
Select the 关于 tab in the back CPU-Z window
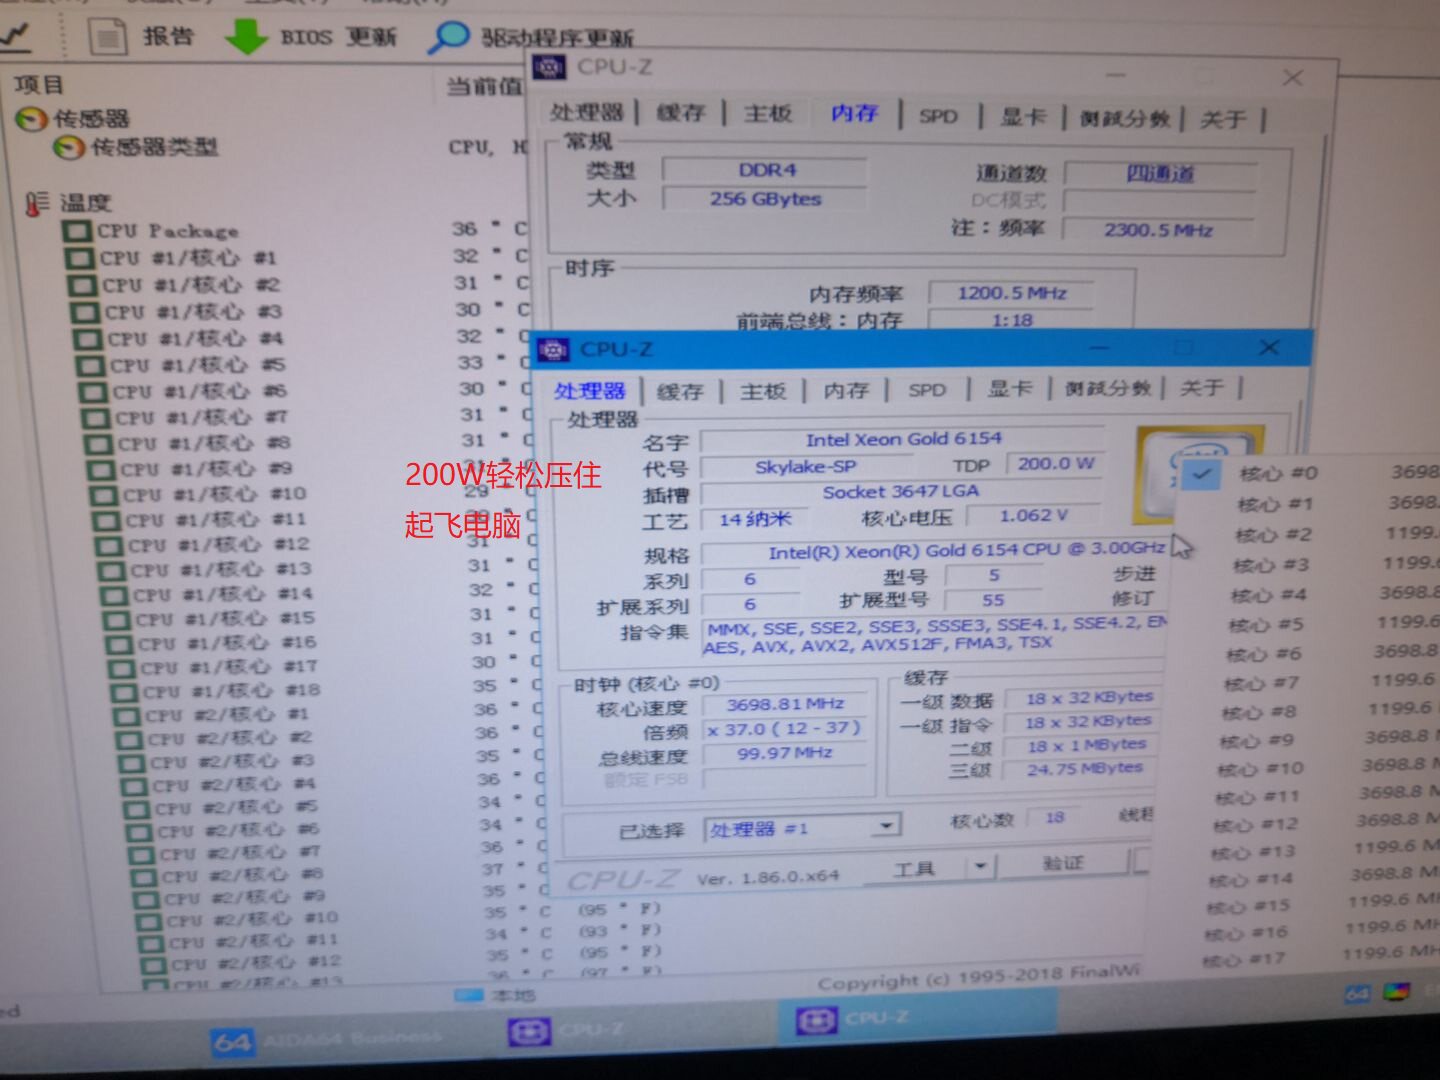(1223, 120)
